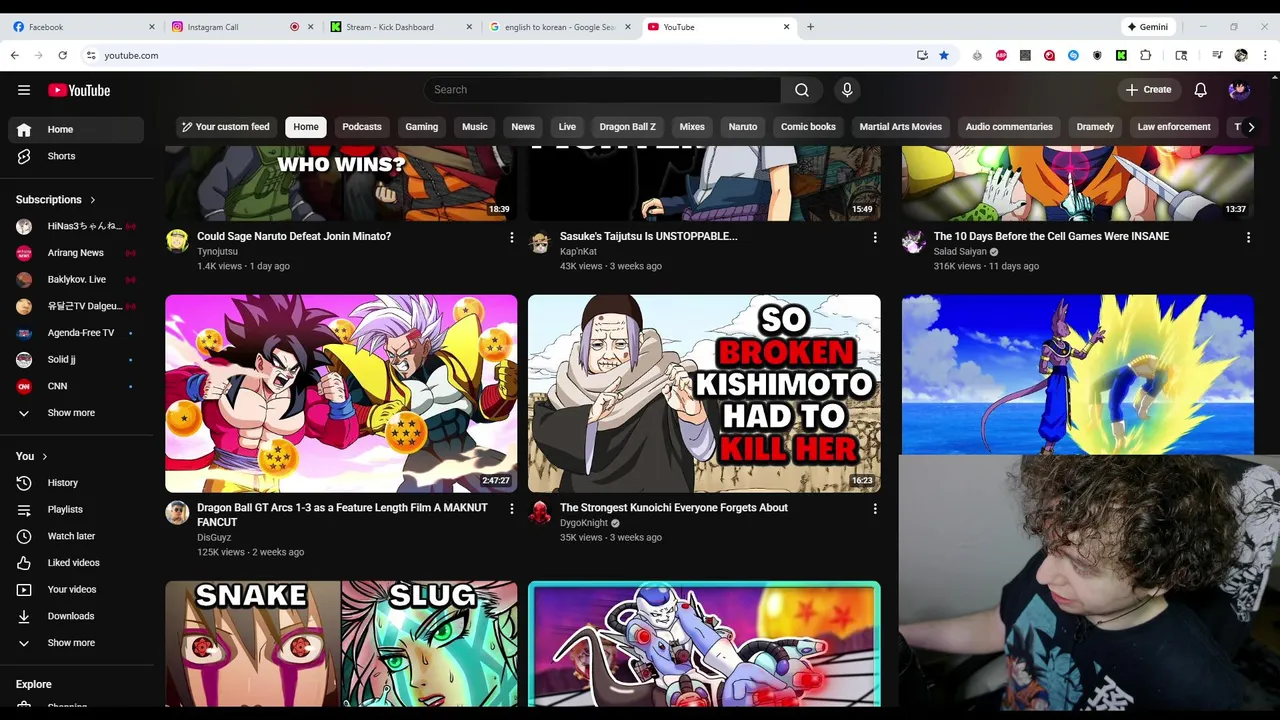Open the YouTube hamburger guide menu
The width and height of the screenshot is (1280, 720).
coord(24,90)
